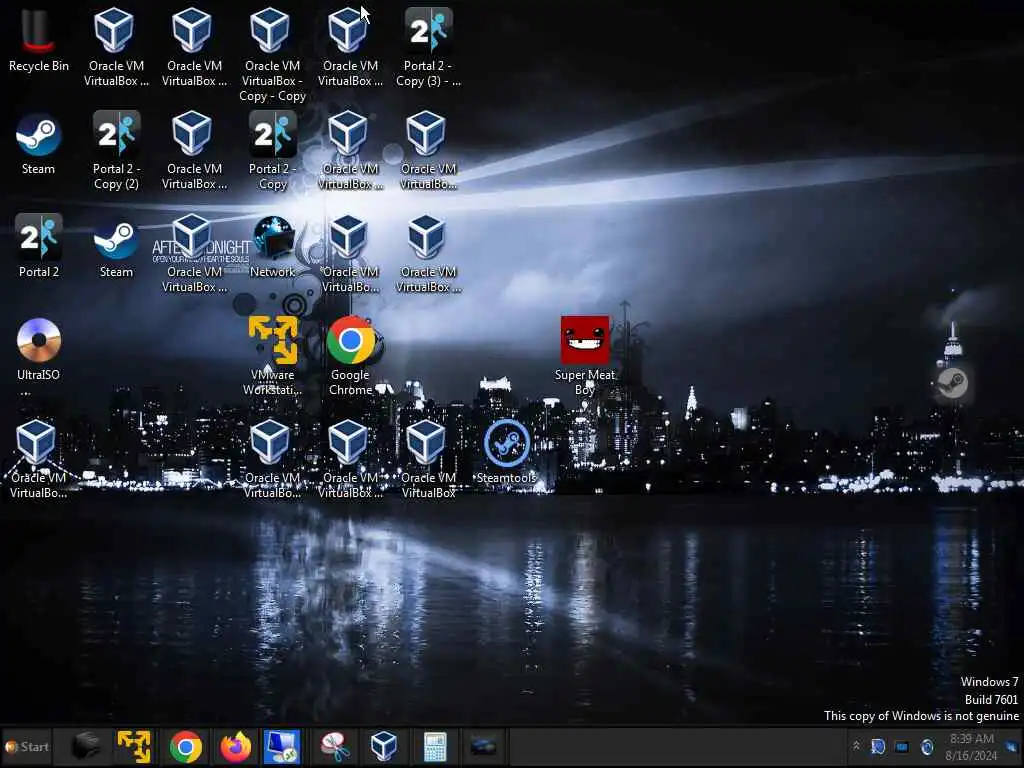
Task: Select the Steamtools desktop icon
Action: pos(506,452)
